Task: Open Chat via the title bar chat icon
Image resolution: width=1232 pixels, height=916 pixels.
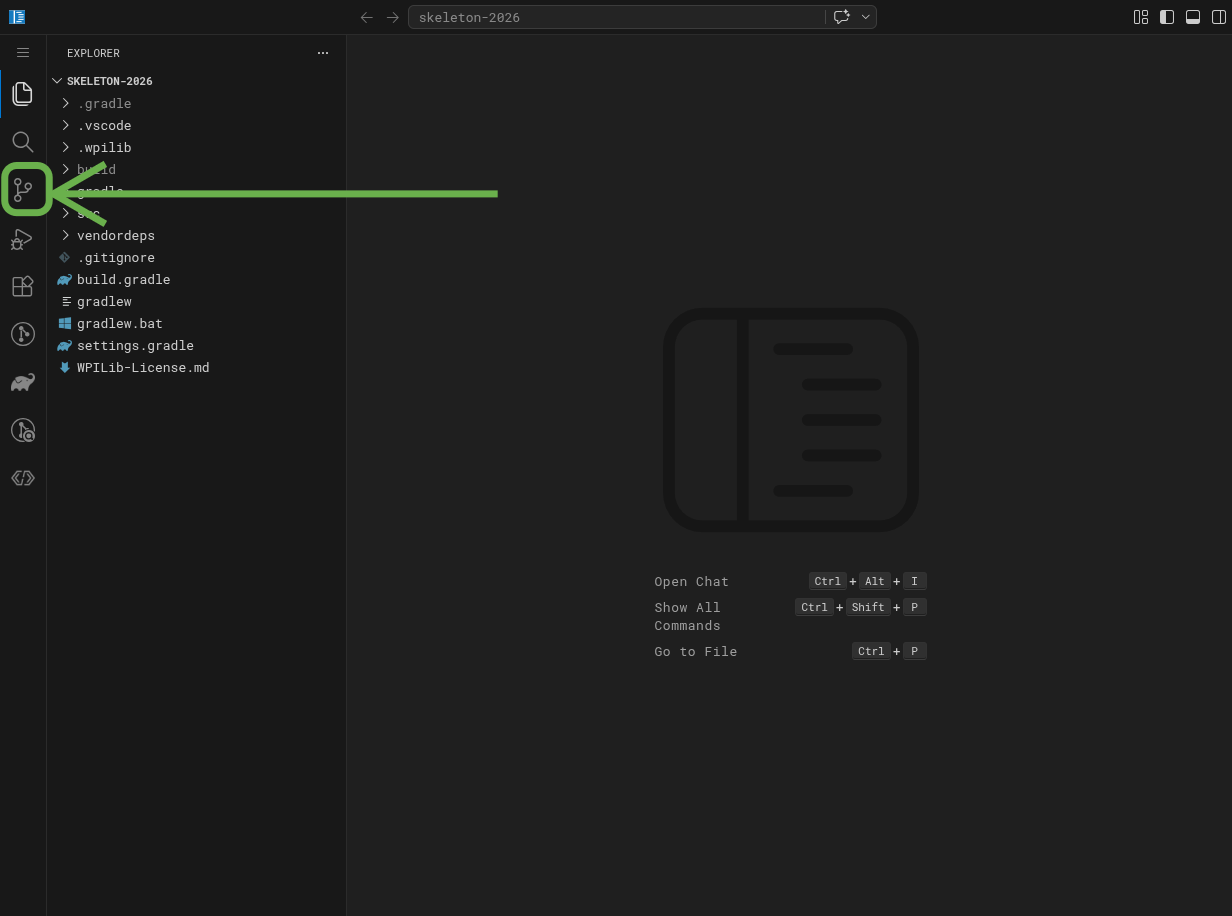Action: tap(842, 17)
